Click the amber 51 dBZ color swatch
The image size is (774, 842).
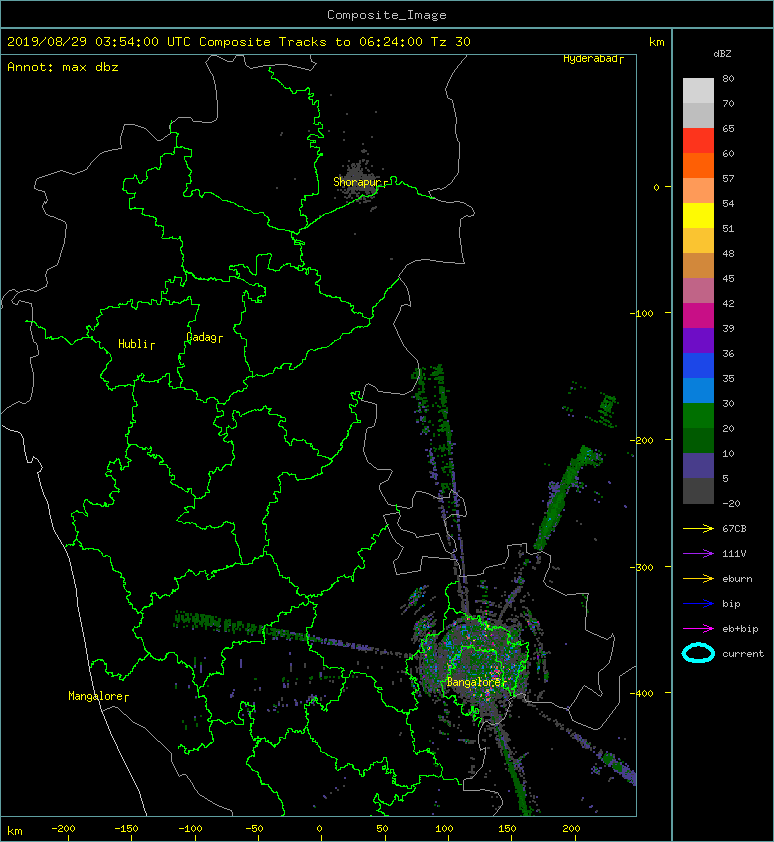pos(698,241)
